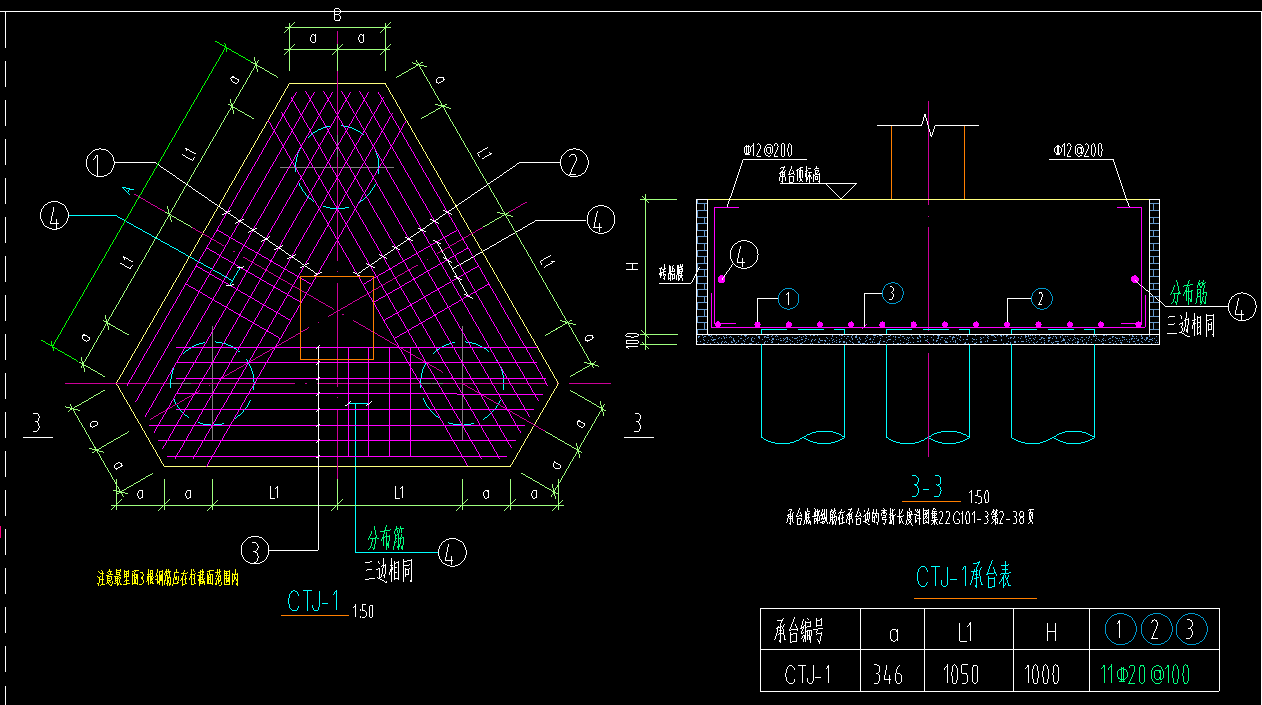Click the 1:50 scale beside the 3-3 title
This screenshot has height=705, width=1262.
tap(978, 497)
